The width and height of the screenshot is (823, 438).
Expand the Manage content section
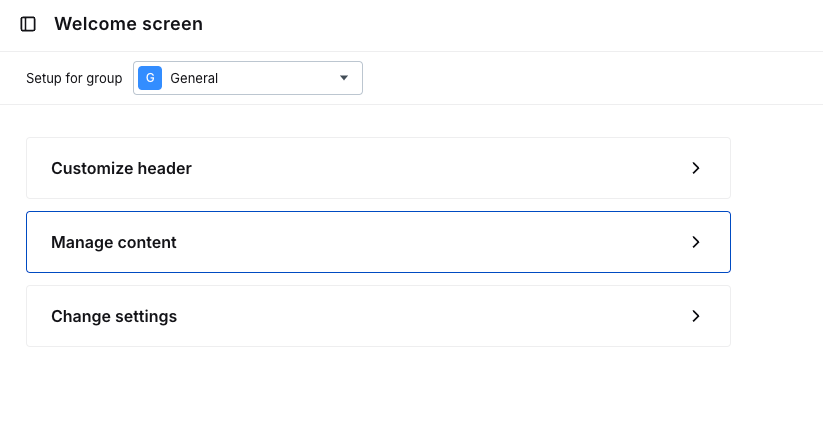(x=378, y=242)
